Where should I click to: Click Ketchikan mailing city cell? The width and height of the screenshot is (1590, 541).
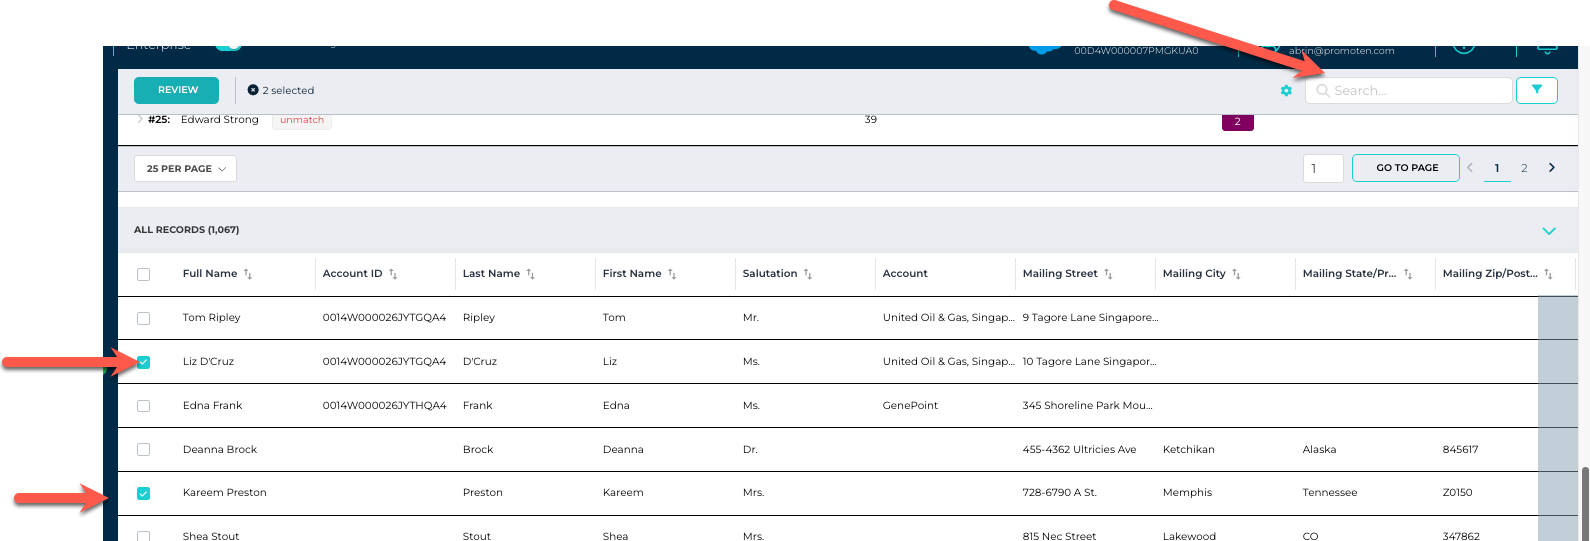point(1188,450)
